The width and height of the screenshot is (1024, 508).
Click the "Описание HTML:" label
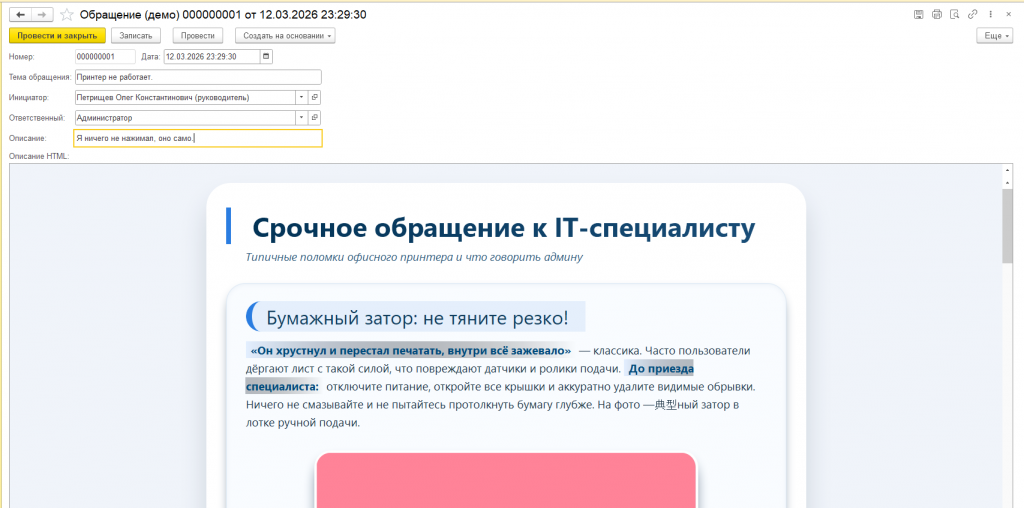pos(39,157)
